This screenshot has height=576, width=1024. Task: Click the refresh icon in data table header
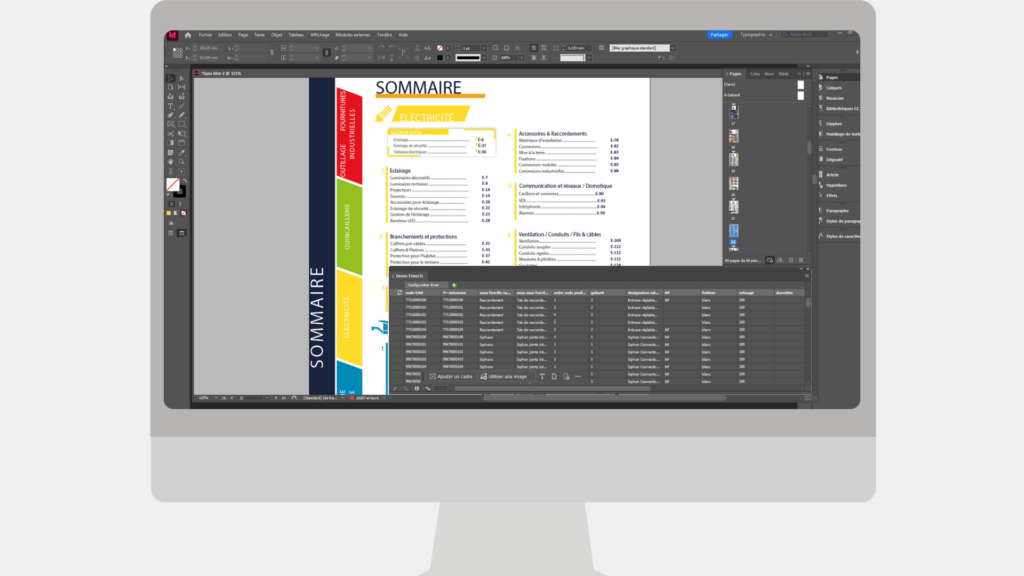coord(400,293)
